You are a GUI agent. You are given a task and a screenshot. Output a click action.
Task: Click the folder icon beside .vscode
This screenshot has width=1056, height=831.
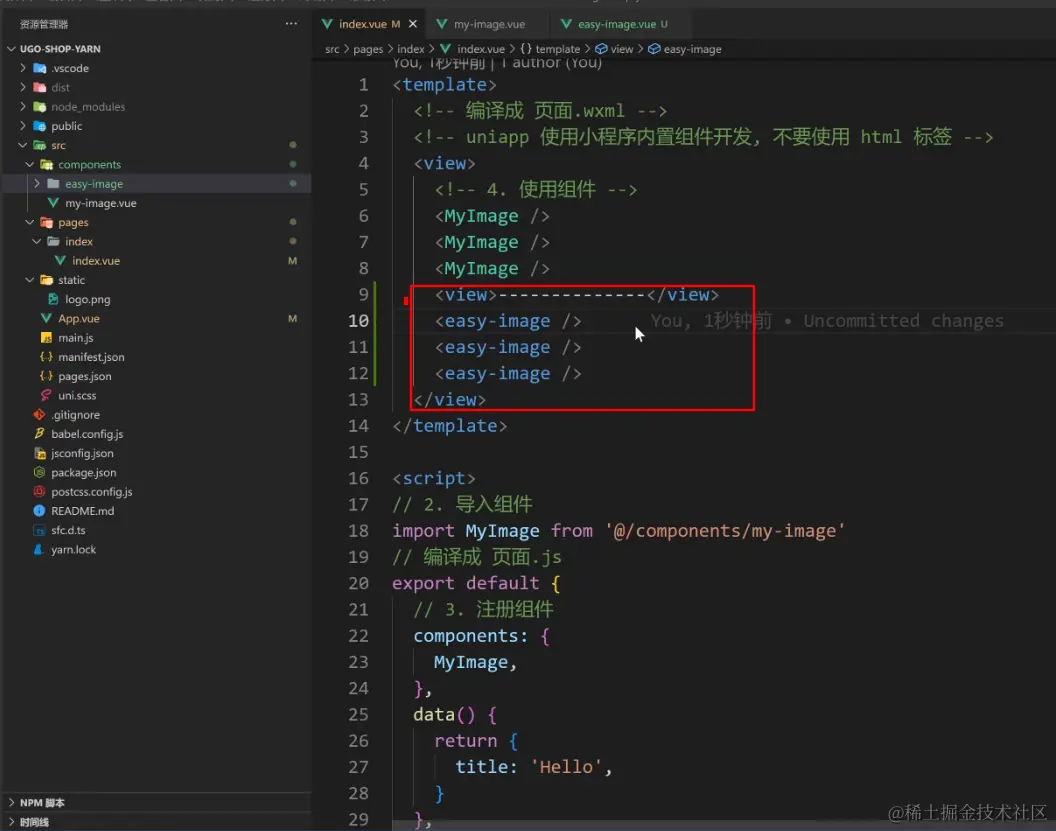click(40, 68)
